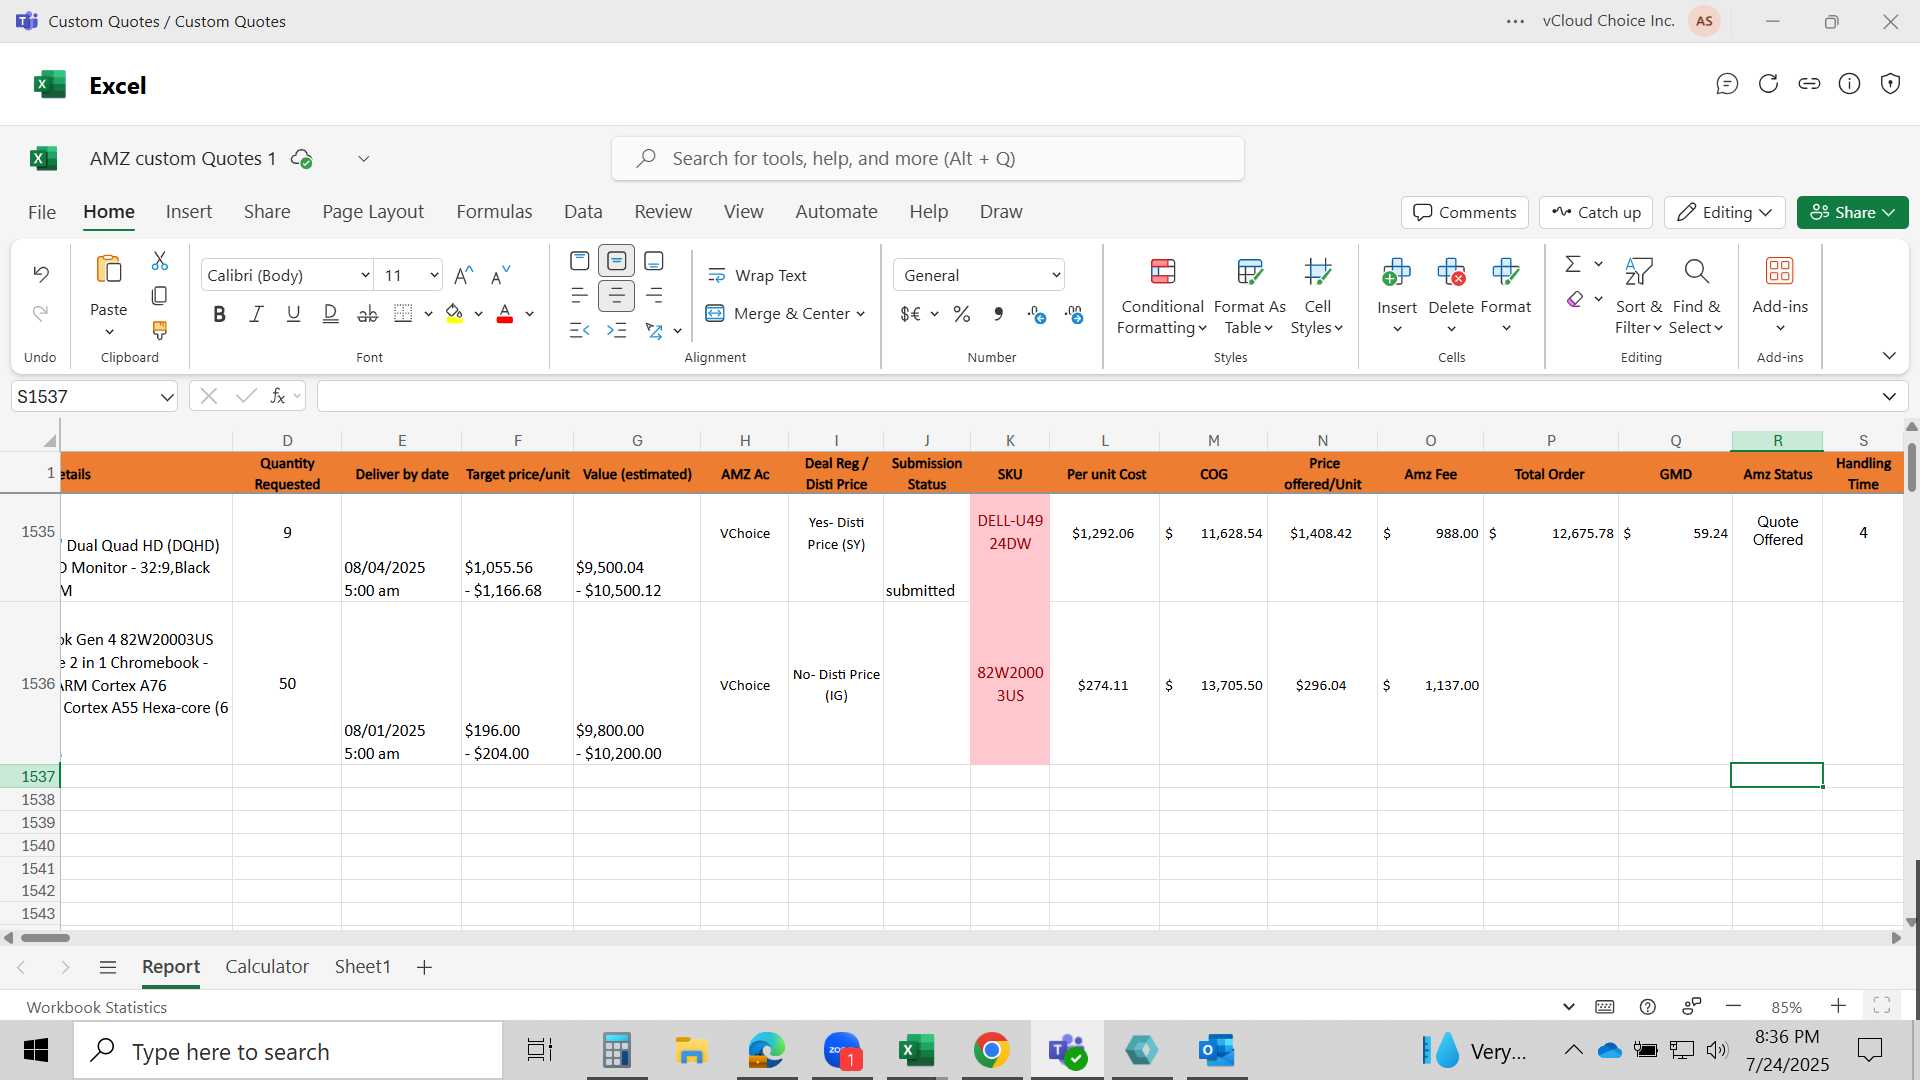Screen dimensions: 1920x1080
Task: Refresh the Teams tab content
Action: [1768, 84]
